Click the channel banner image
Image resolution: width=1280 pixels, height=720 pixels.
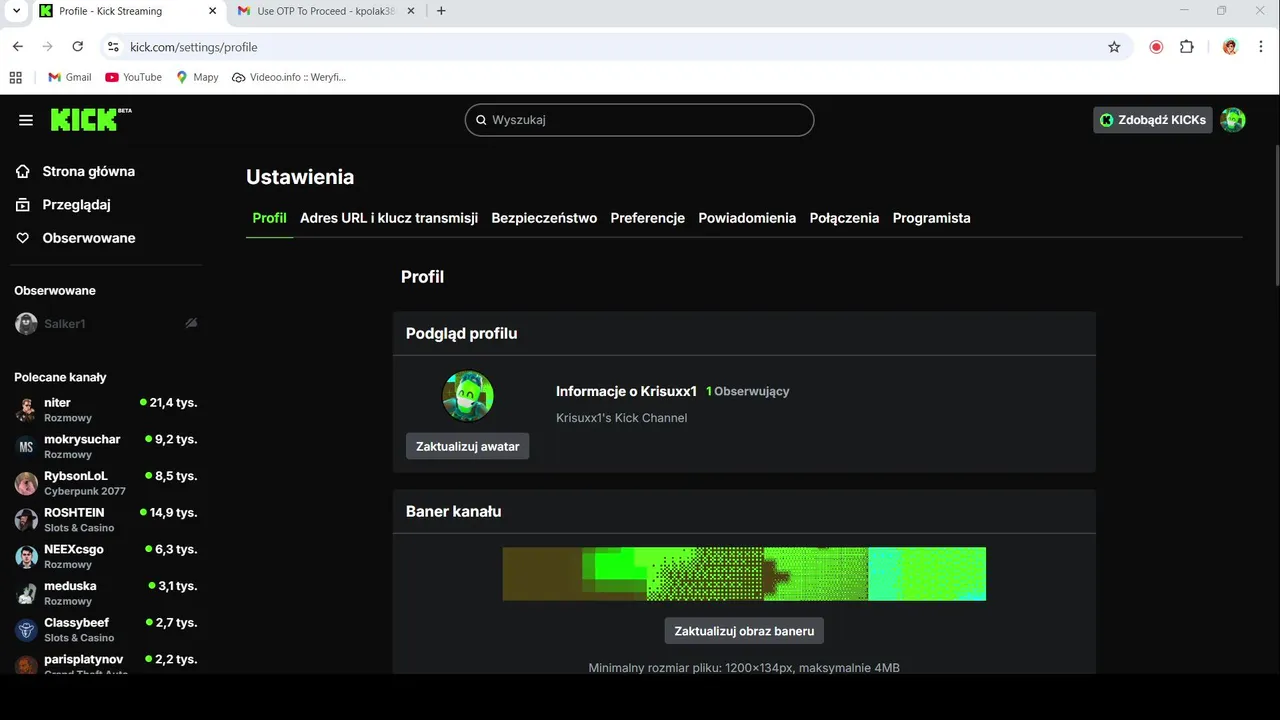[x=744, y=574]
